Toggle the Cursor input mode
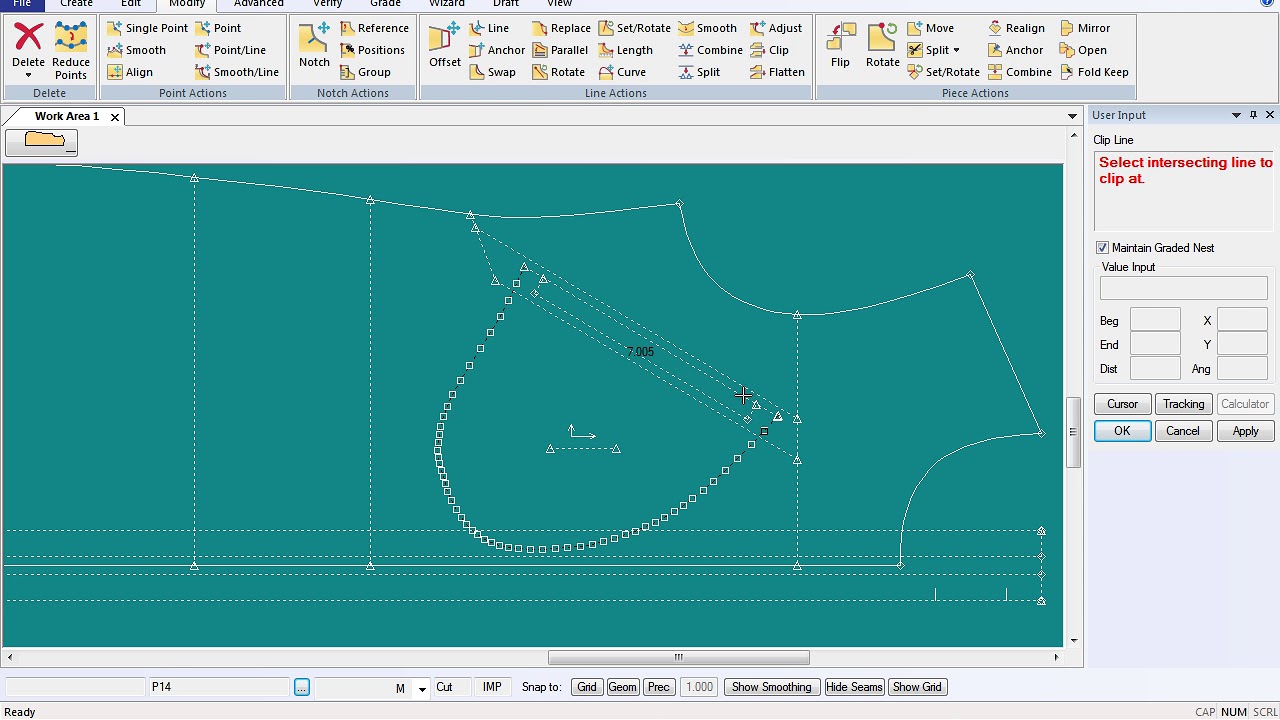1280x720 pixels. coord(1122,404)
